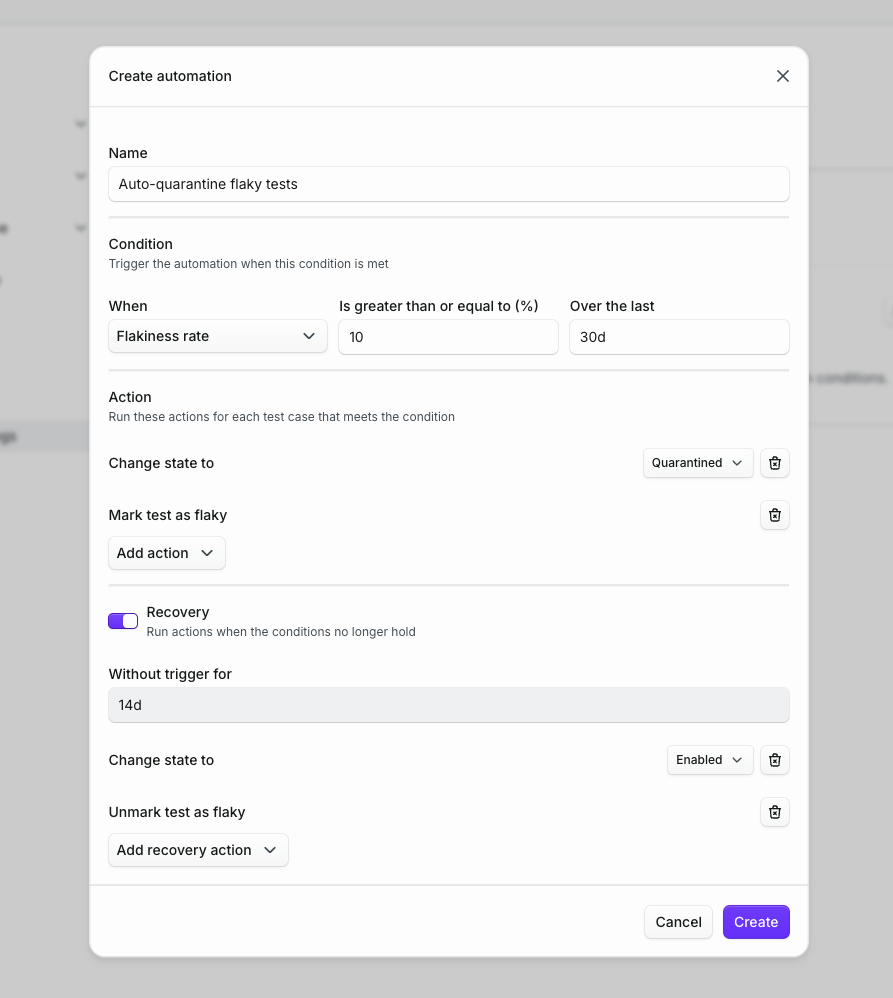Open the Flakiness rate condition dropdown
The width and height of the screenshot is (893, 998).
click(217, 336)
